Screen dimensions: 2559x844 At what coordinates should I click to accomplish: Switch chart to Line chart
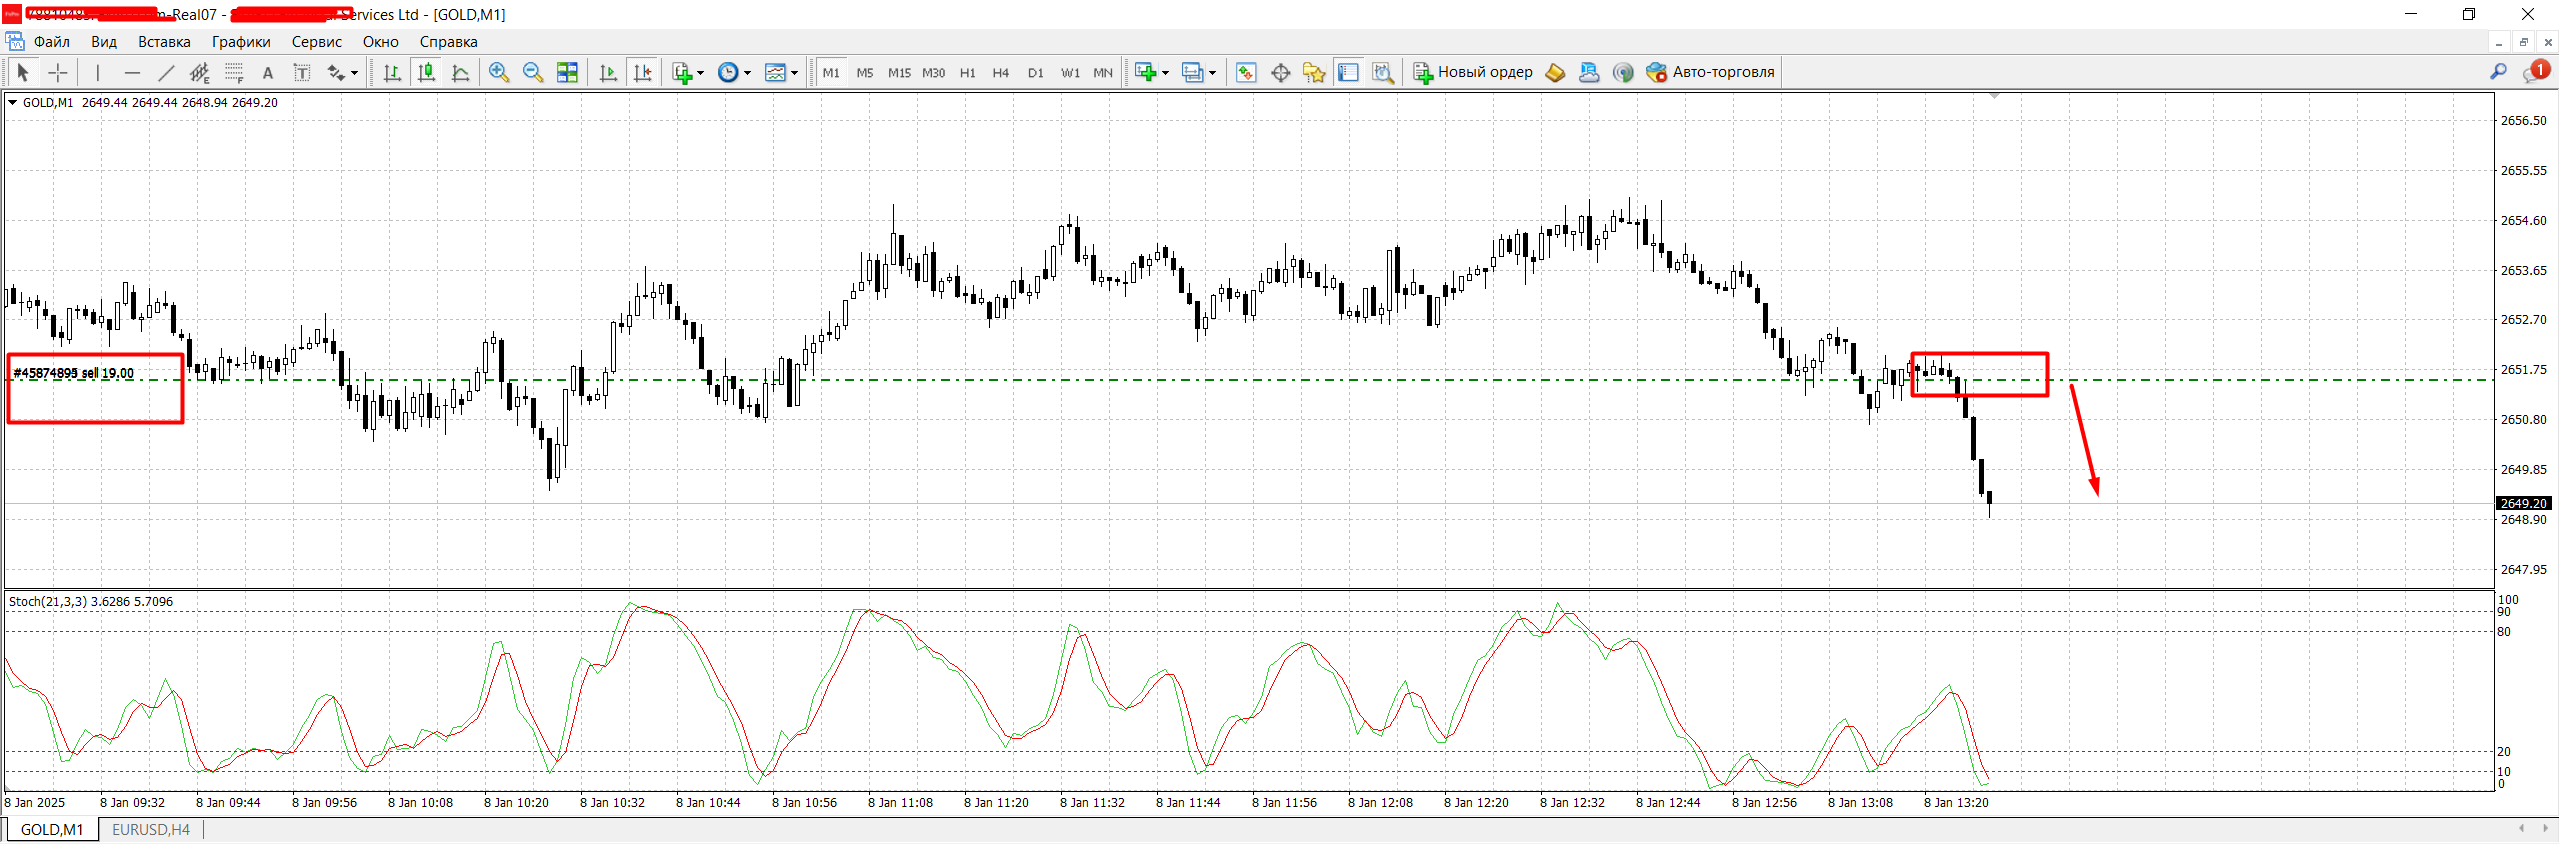tap(460, 72)
